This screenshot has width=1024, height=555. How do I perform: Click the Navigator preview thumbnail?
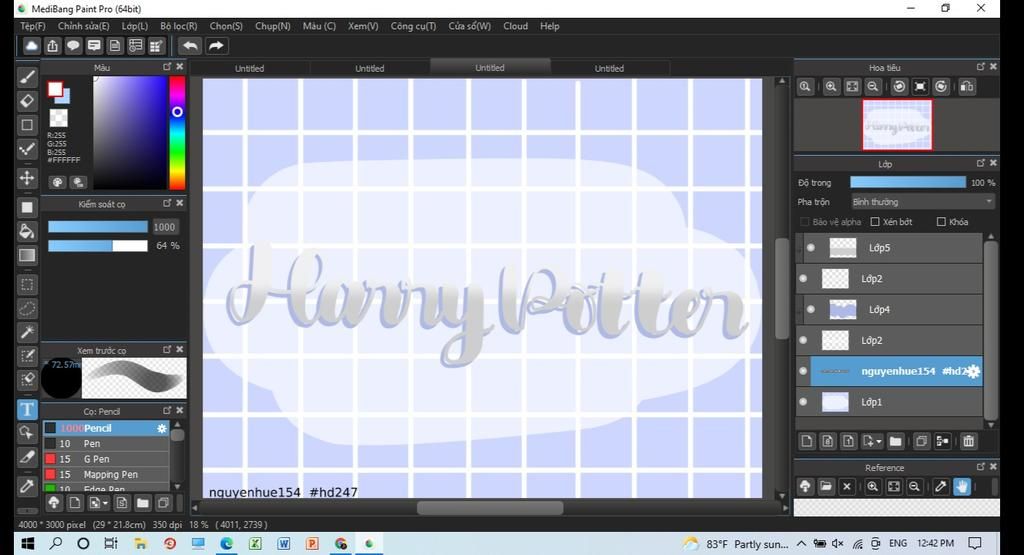pos(897,124)
